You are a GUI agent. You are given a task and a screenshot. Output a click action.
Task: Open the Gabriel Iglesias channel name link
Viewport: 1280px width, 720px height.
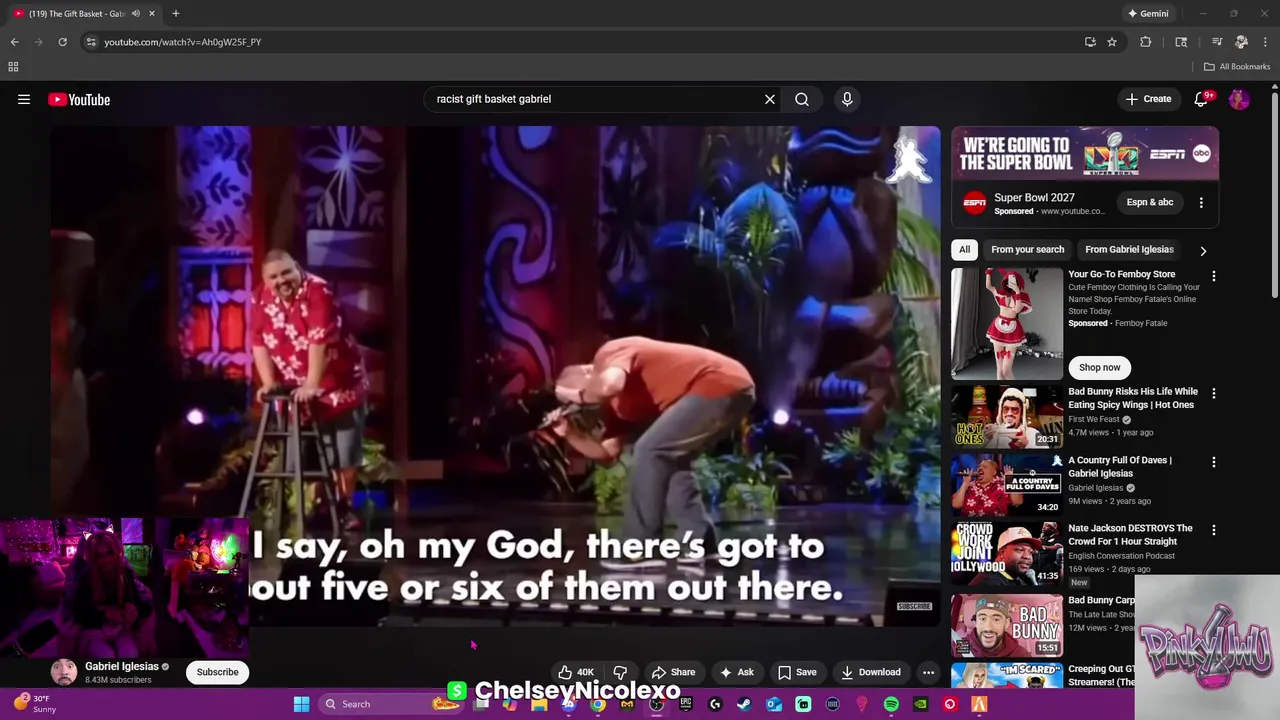click(x=122, y=666)
